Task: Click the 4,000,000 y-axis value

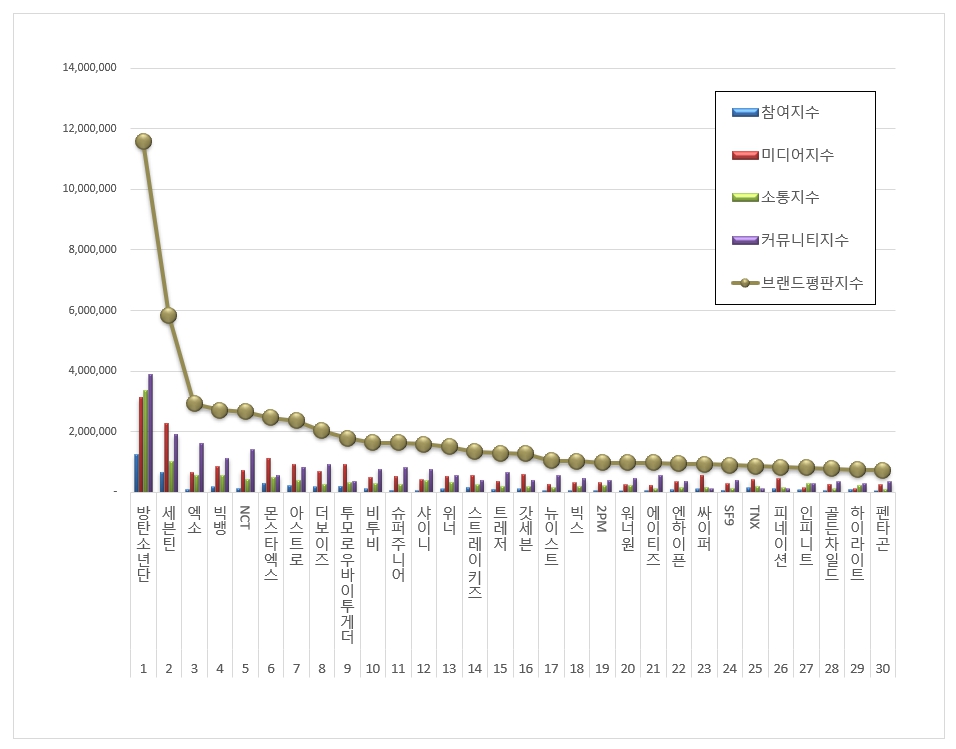Action: coord(92,370)
